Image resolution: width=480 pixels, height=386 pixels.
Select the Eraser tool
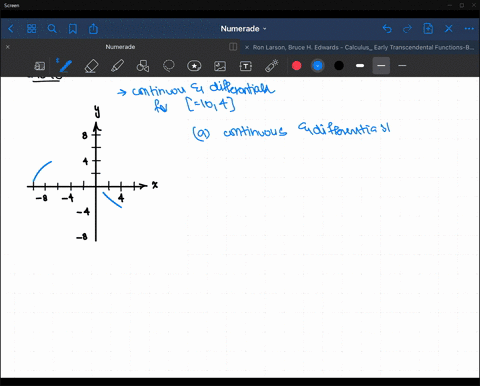[x=92, y=66]
